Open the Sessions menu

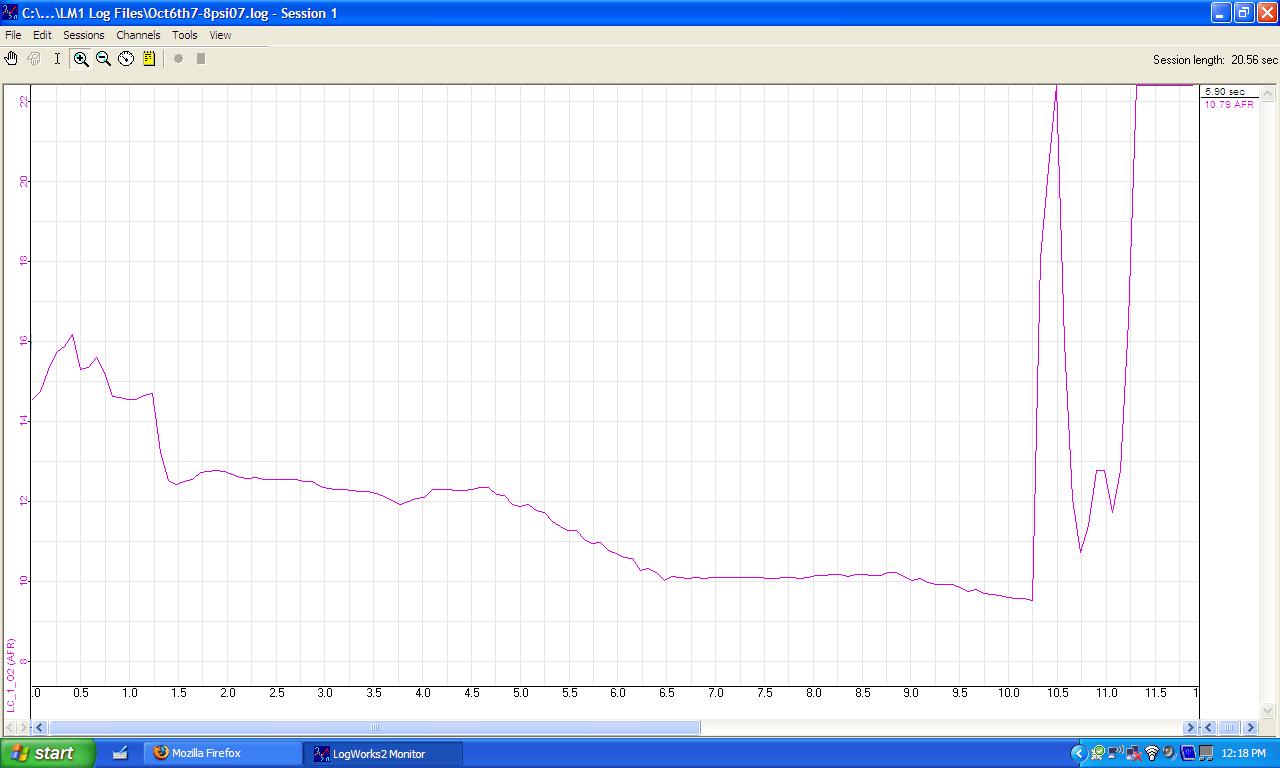pos(84,35)
